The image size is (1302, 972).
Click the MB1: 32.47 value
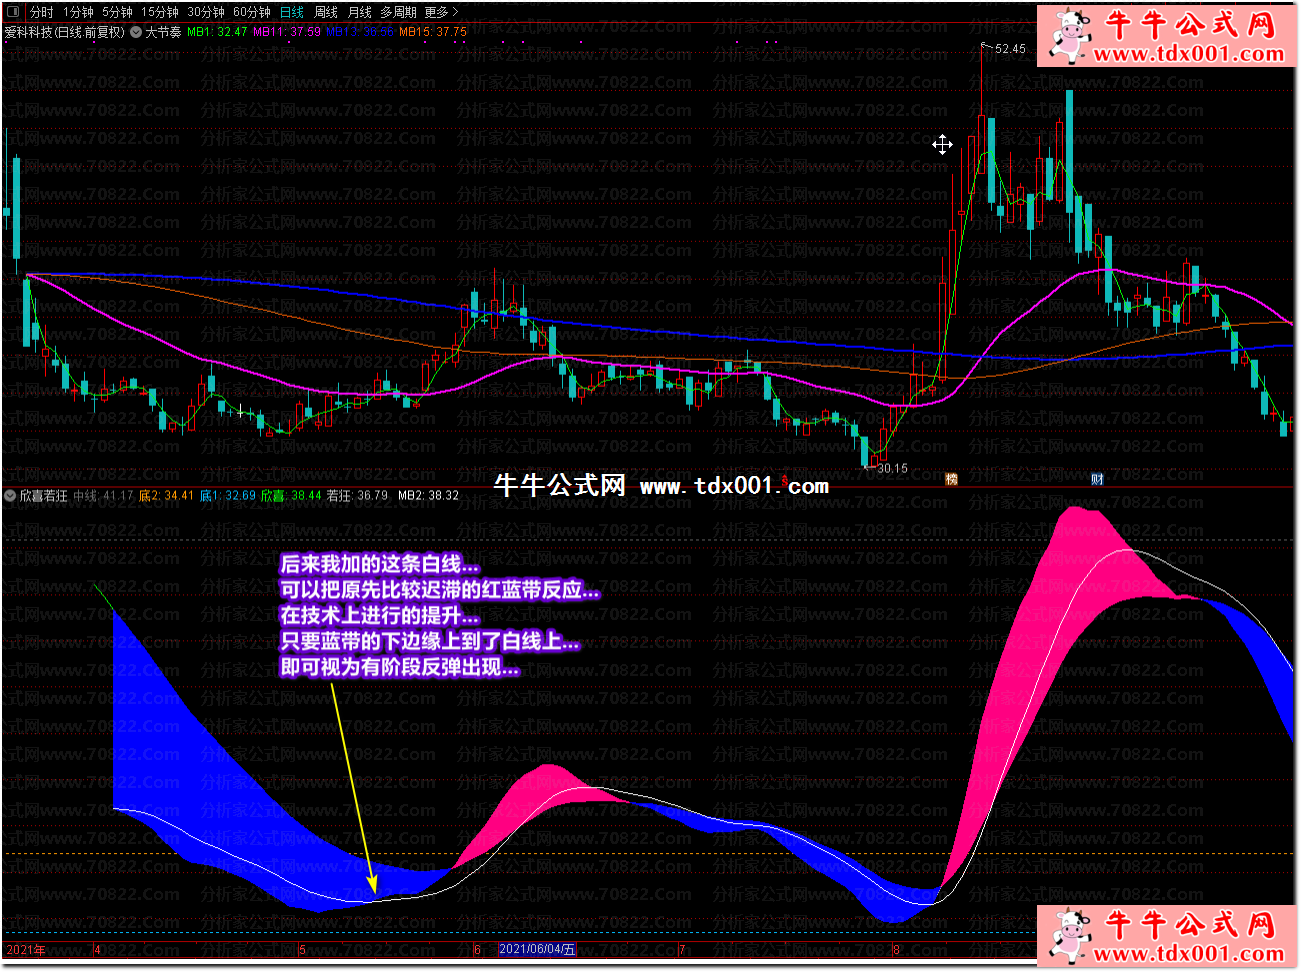(217, 32)
